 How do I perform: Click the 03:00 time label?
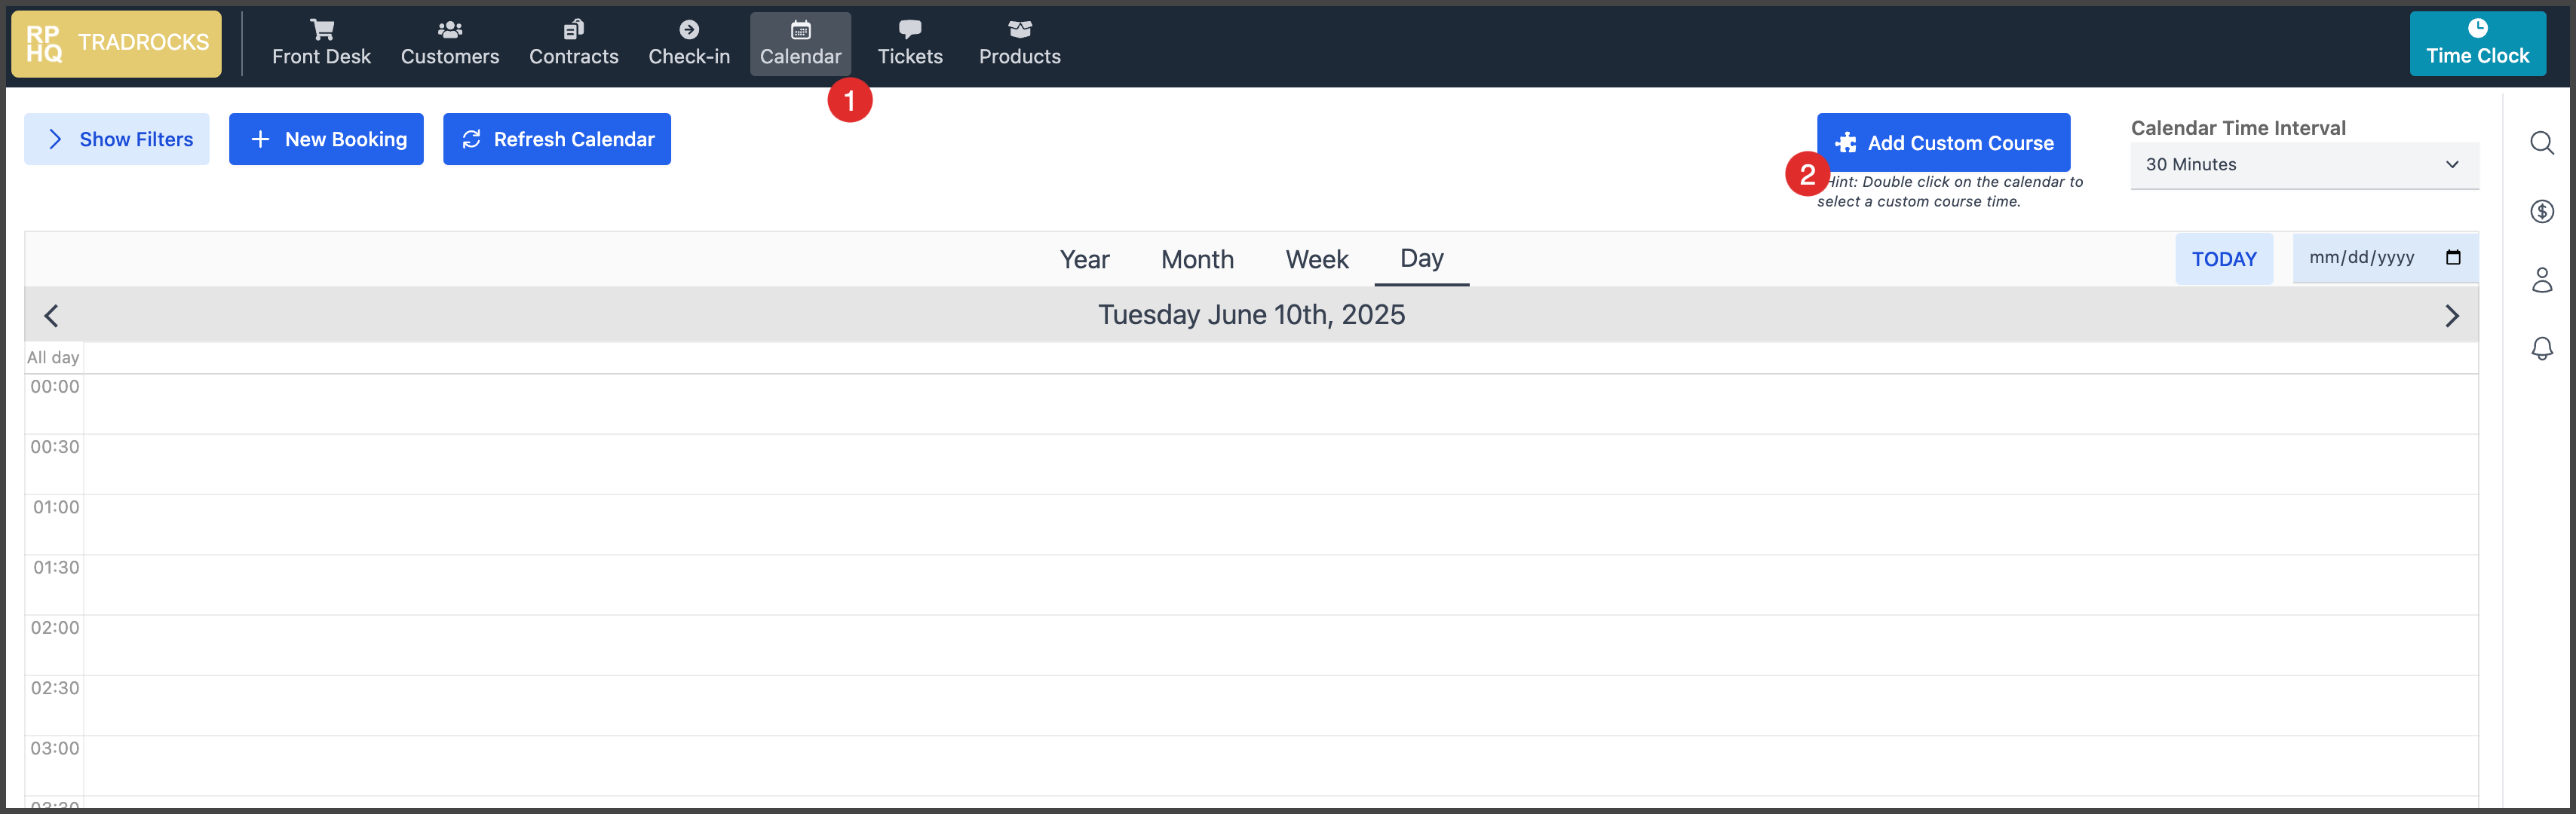[55, 749]
